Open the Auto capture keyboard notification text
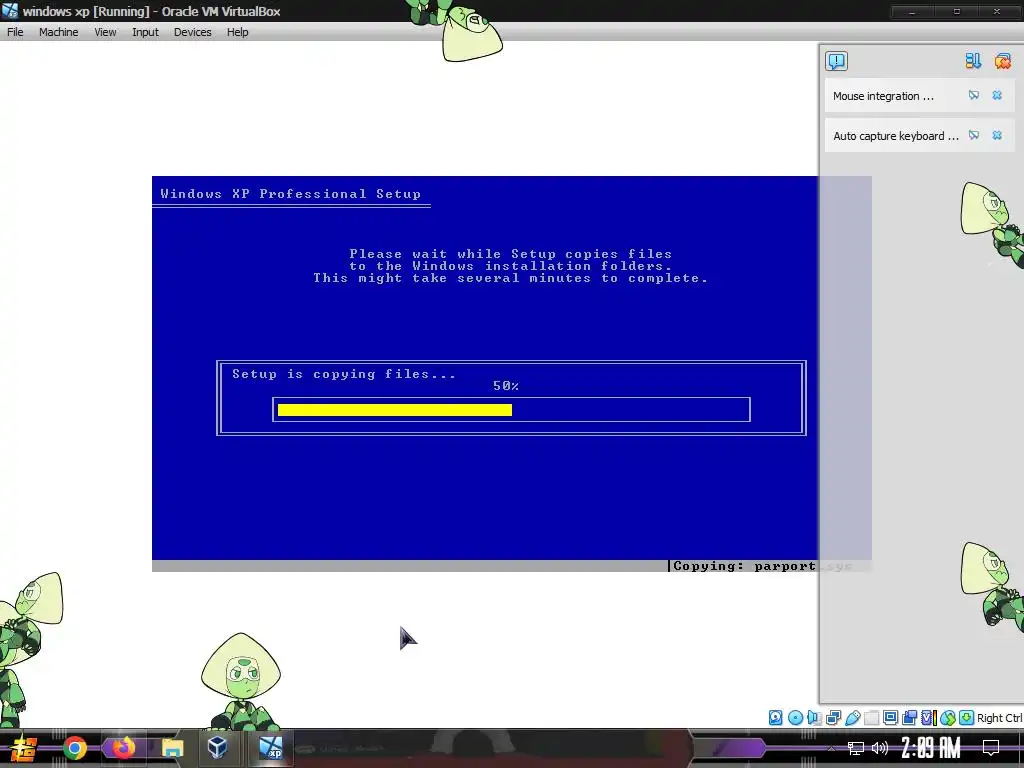 pyautogui.click(x=895, y=136)
